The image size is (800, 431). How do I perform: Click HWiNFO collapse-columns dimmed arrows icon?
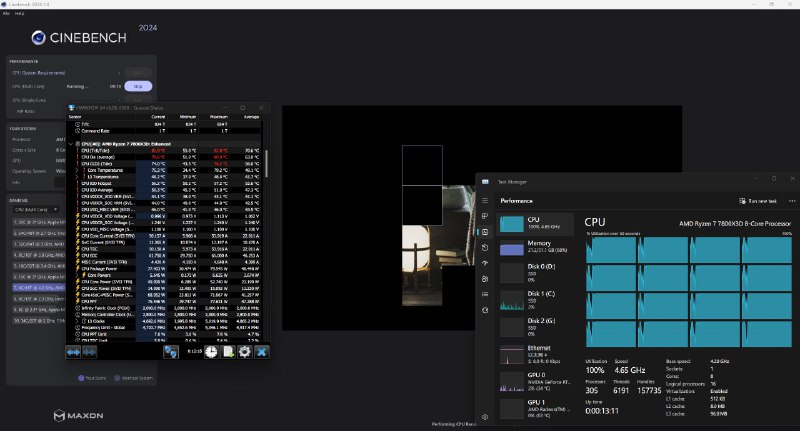click(x=89, y=352)
